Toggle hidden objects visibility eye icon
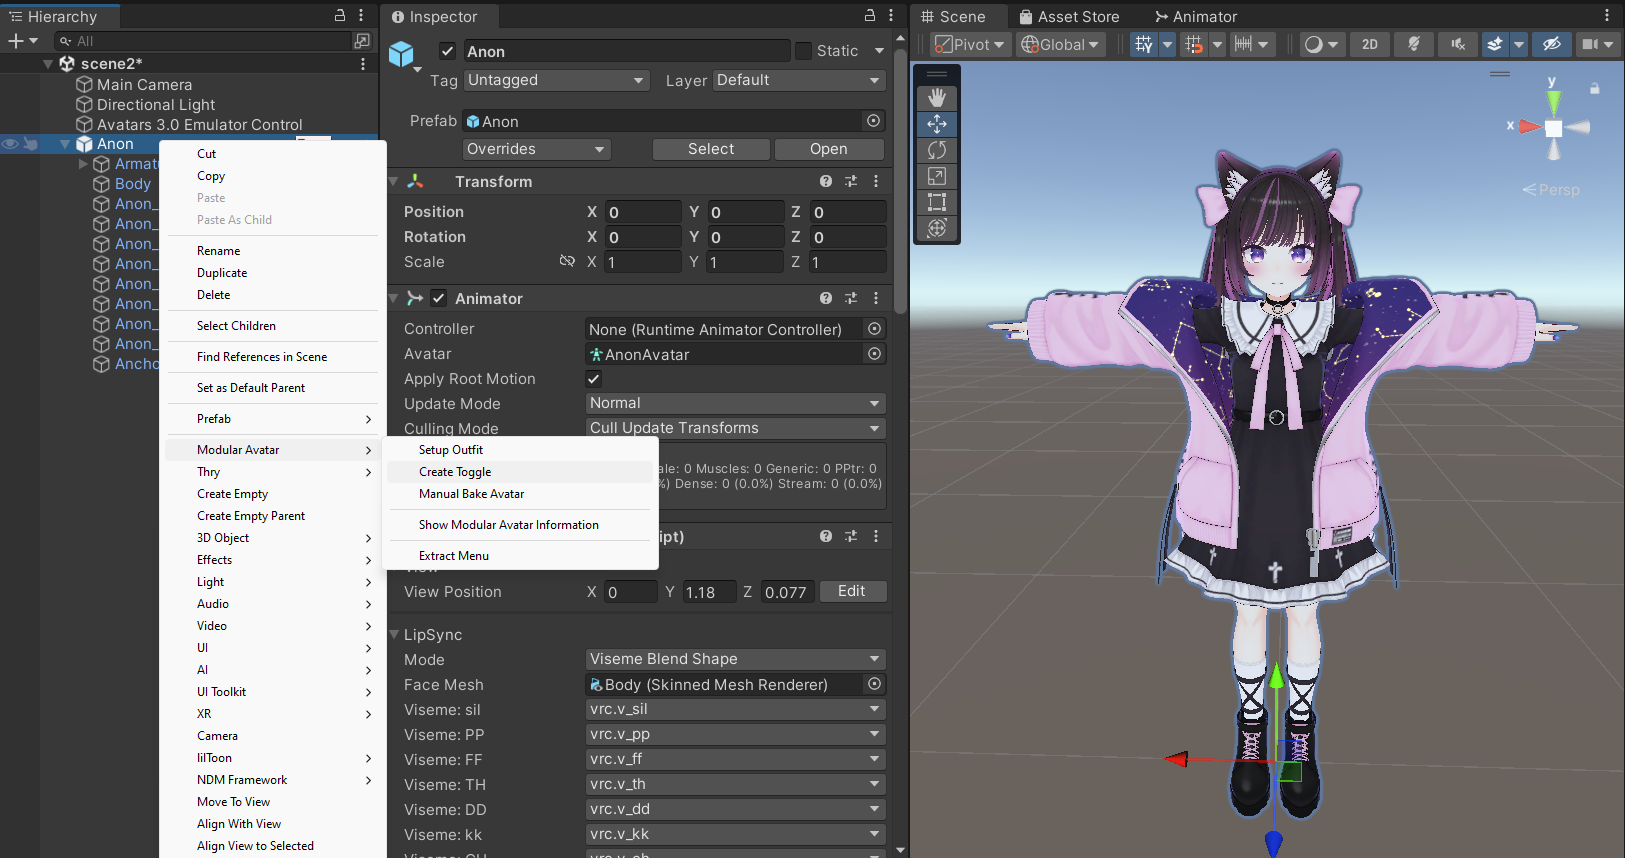1625x858 pixels. click(x=1552, y=44)
